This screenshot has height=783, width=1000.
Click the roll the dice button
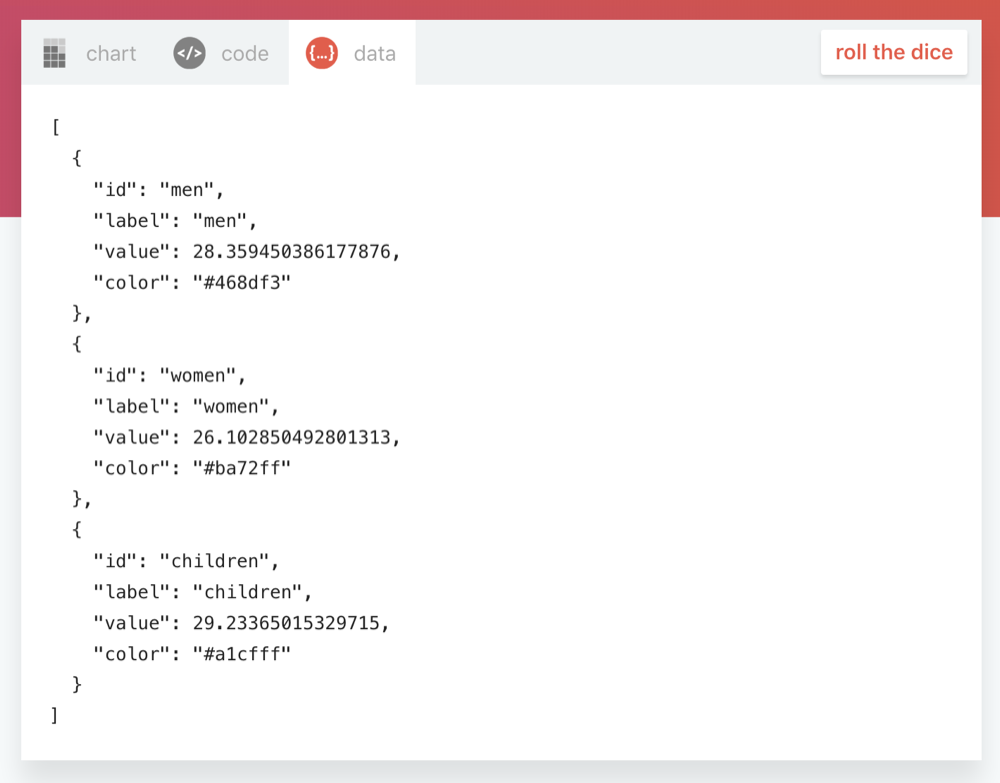click(893, 52)
